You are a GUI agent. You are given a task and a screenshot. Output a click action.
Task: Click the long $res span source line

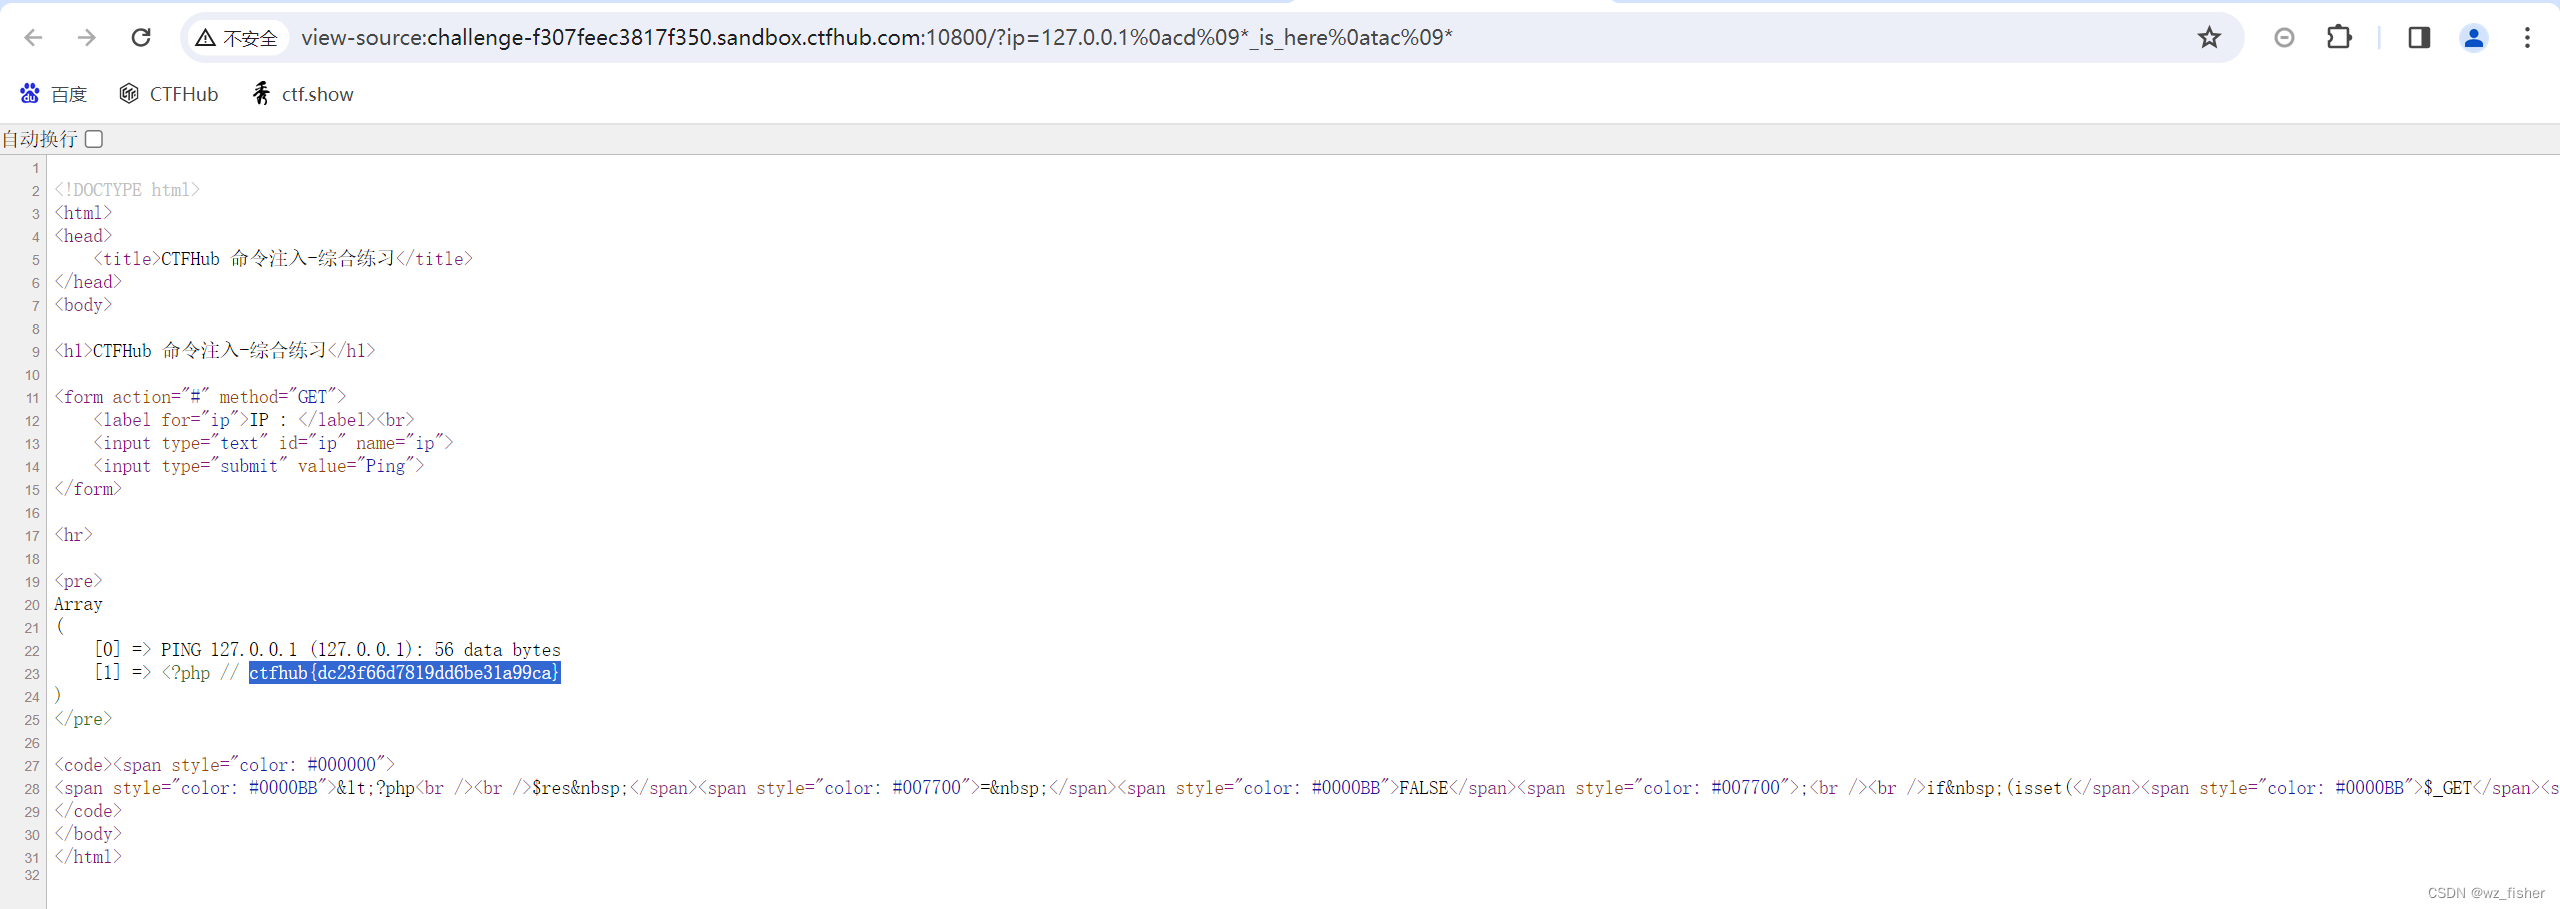tap(1305, 788)
